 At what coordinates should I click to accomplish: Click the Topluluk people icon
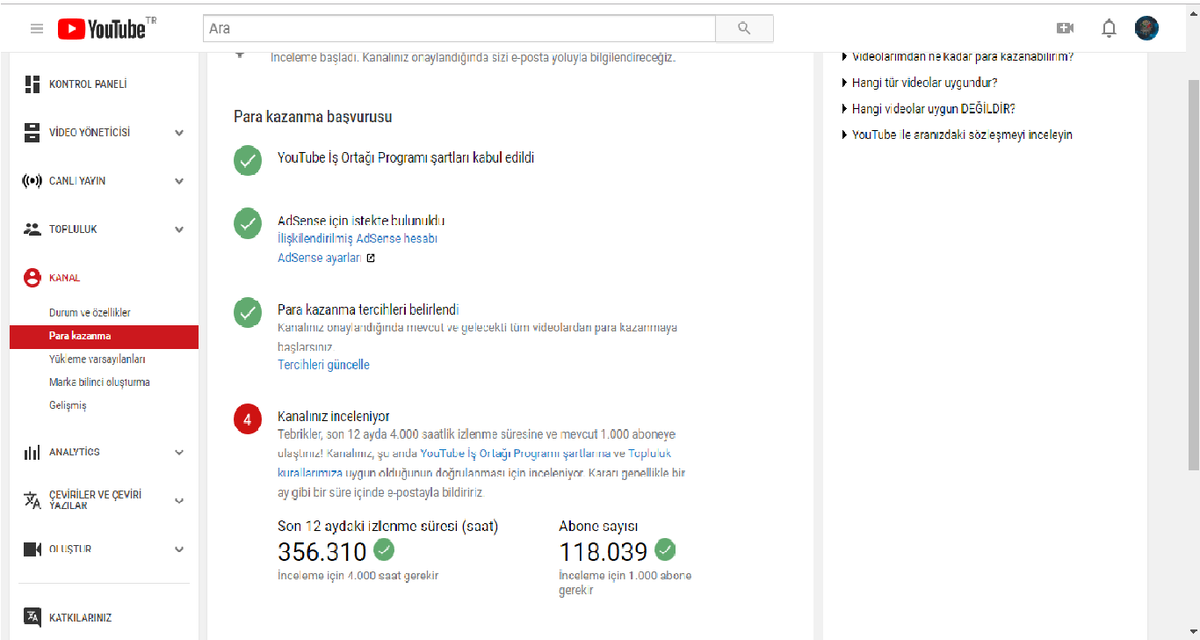pyautogui.click(x=31, y=229)
